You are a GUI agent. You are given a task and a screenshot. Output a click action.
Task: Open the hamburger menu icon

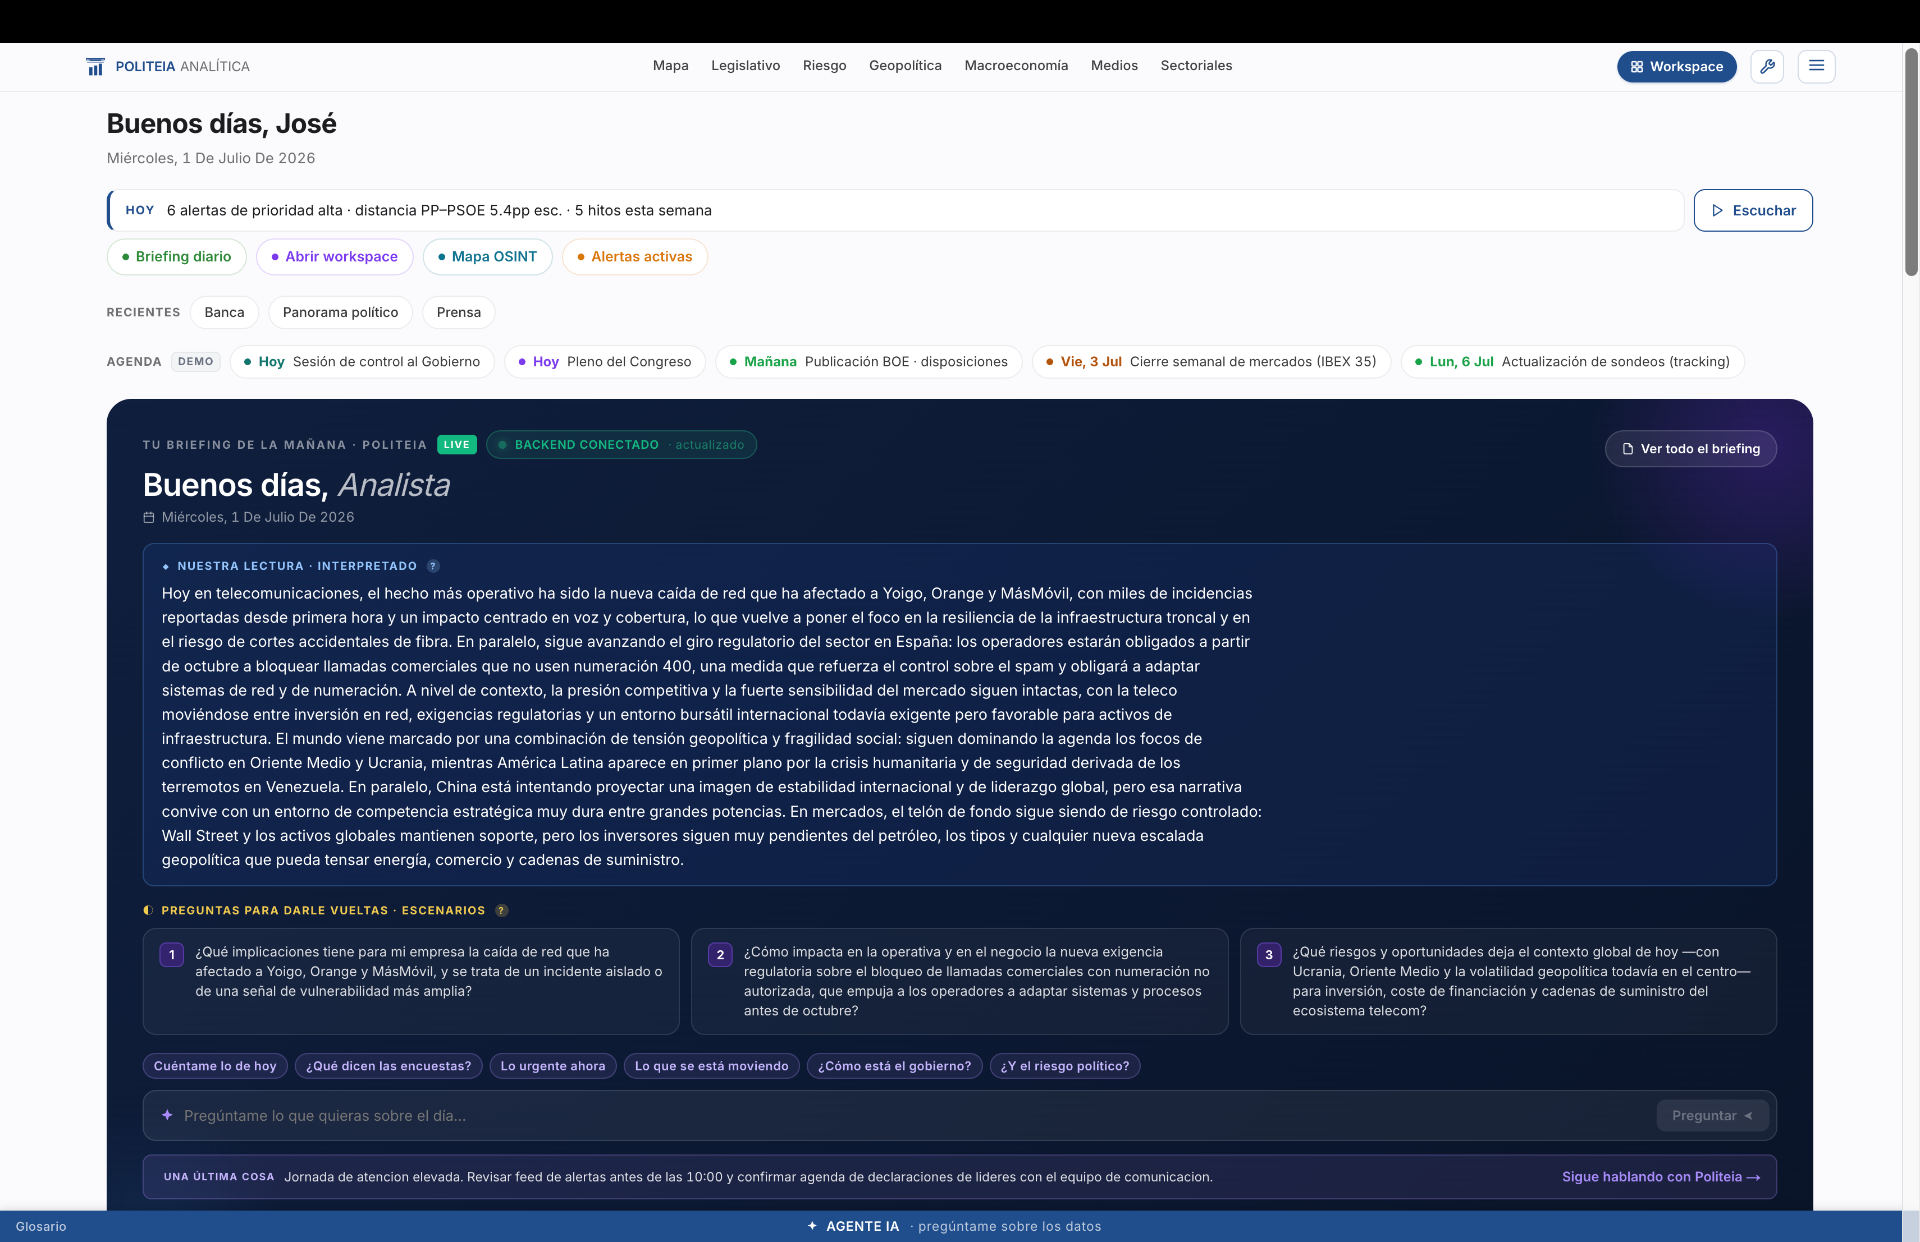1816,66
